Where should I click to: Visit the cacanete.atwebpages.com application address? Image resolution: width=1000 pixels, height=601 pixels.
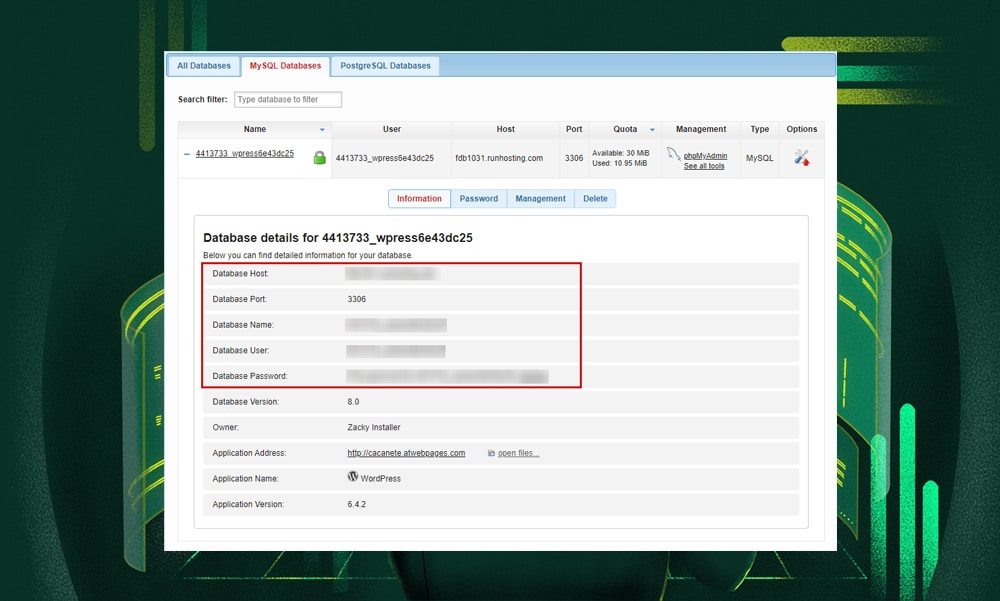click(x=405, y=452)
